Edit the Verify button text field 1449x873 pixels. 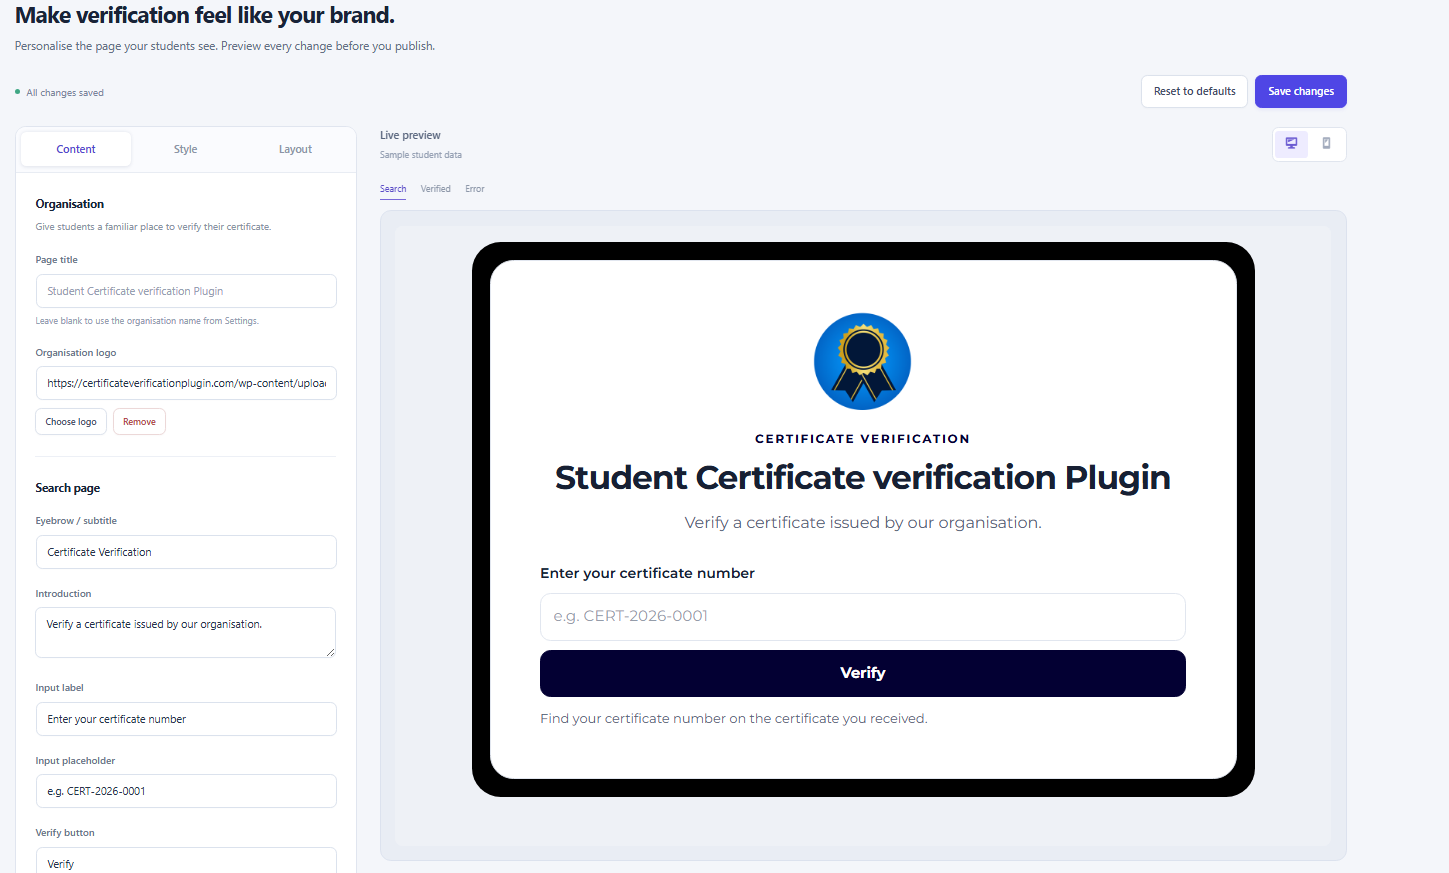[186, 862]
